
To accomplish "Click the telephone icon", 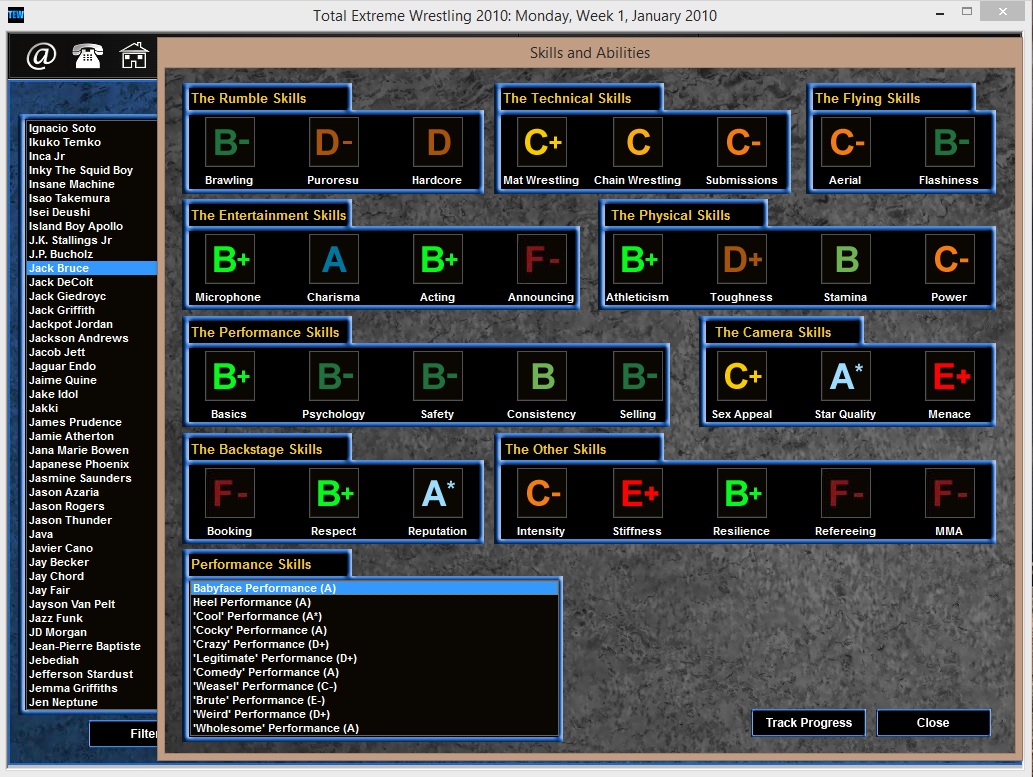I will click(x=87, y=56).
